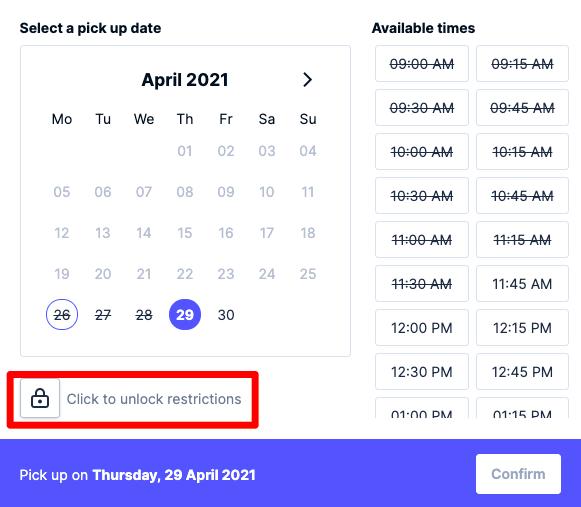The width and height of the screenshot is (581, 507).
Task: Click the crossed-out date 28
Action: (144, 315)
